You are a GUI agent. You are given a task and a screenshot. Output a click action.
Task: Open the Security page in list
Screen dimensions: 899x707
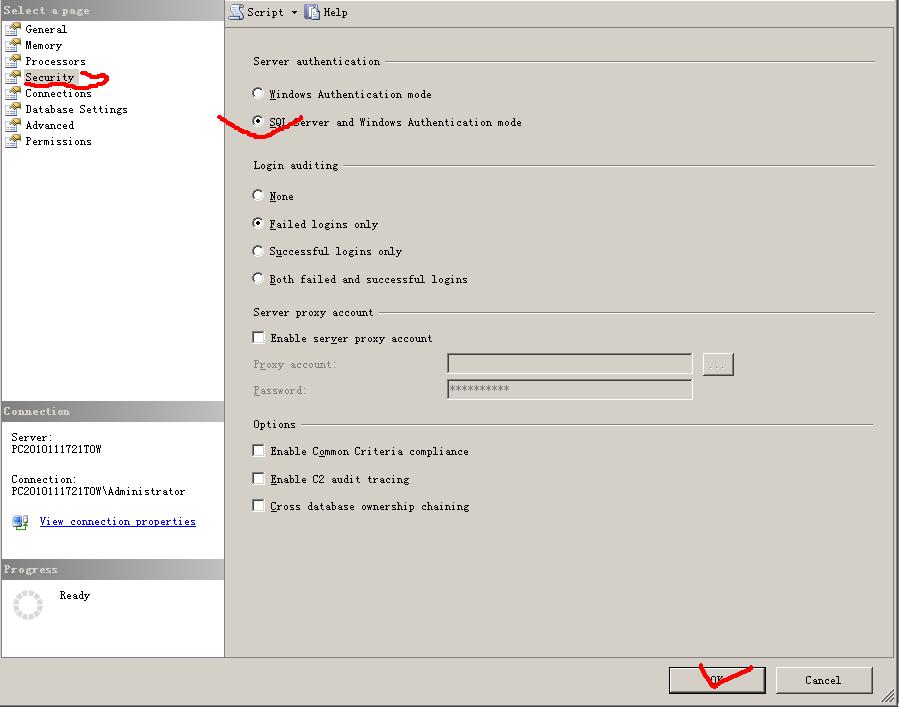49,77
